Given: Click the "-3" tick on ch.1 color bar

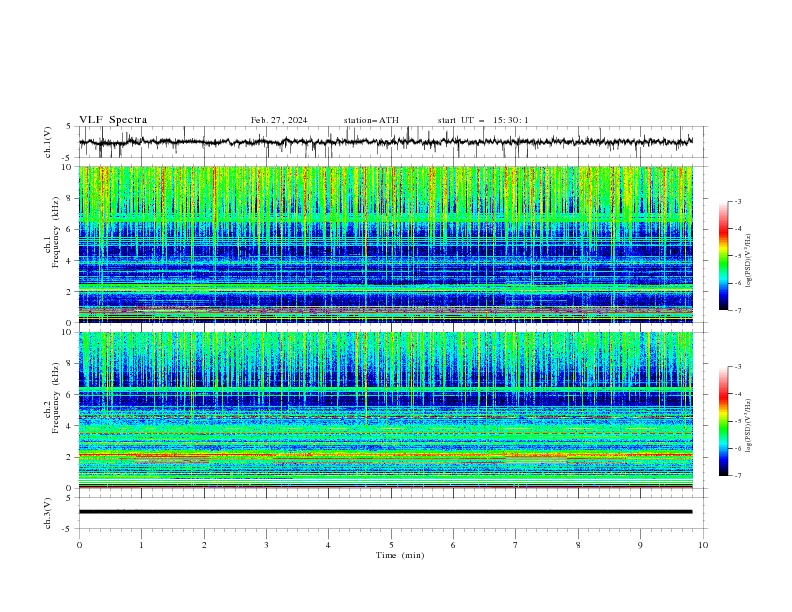Looking at the screenshot, I should tap(738, 201).
